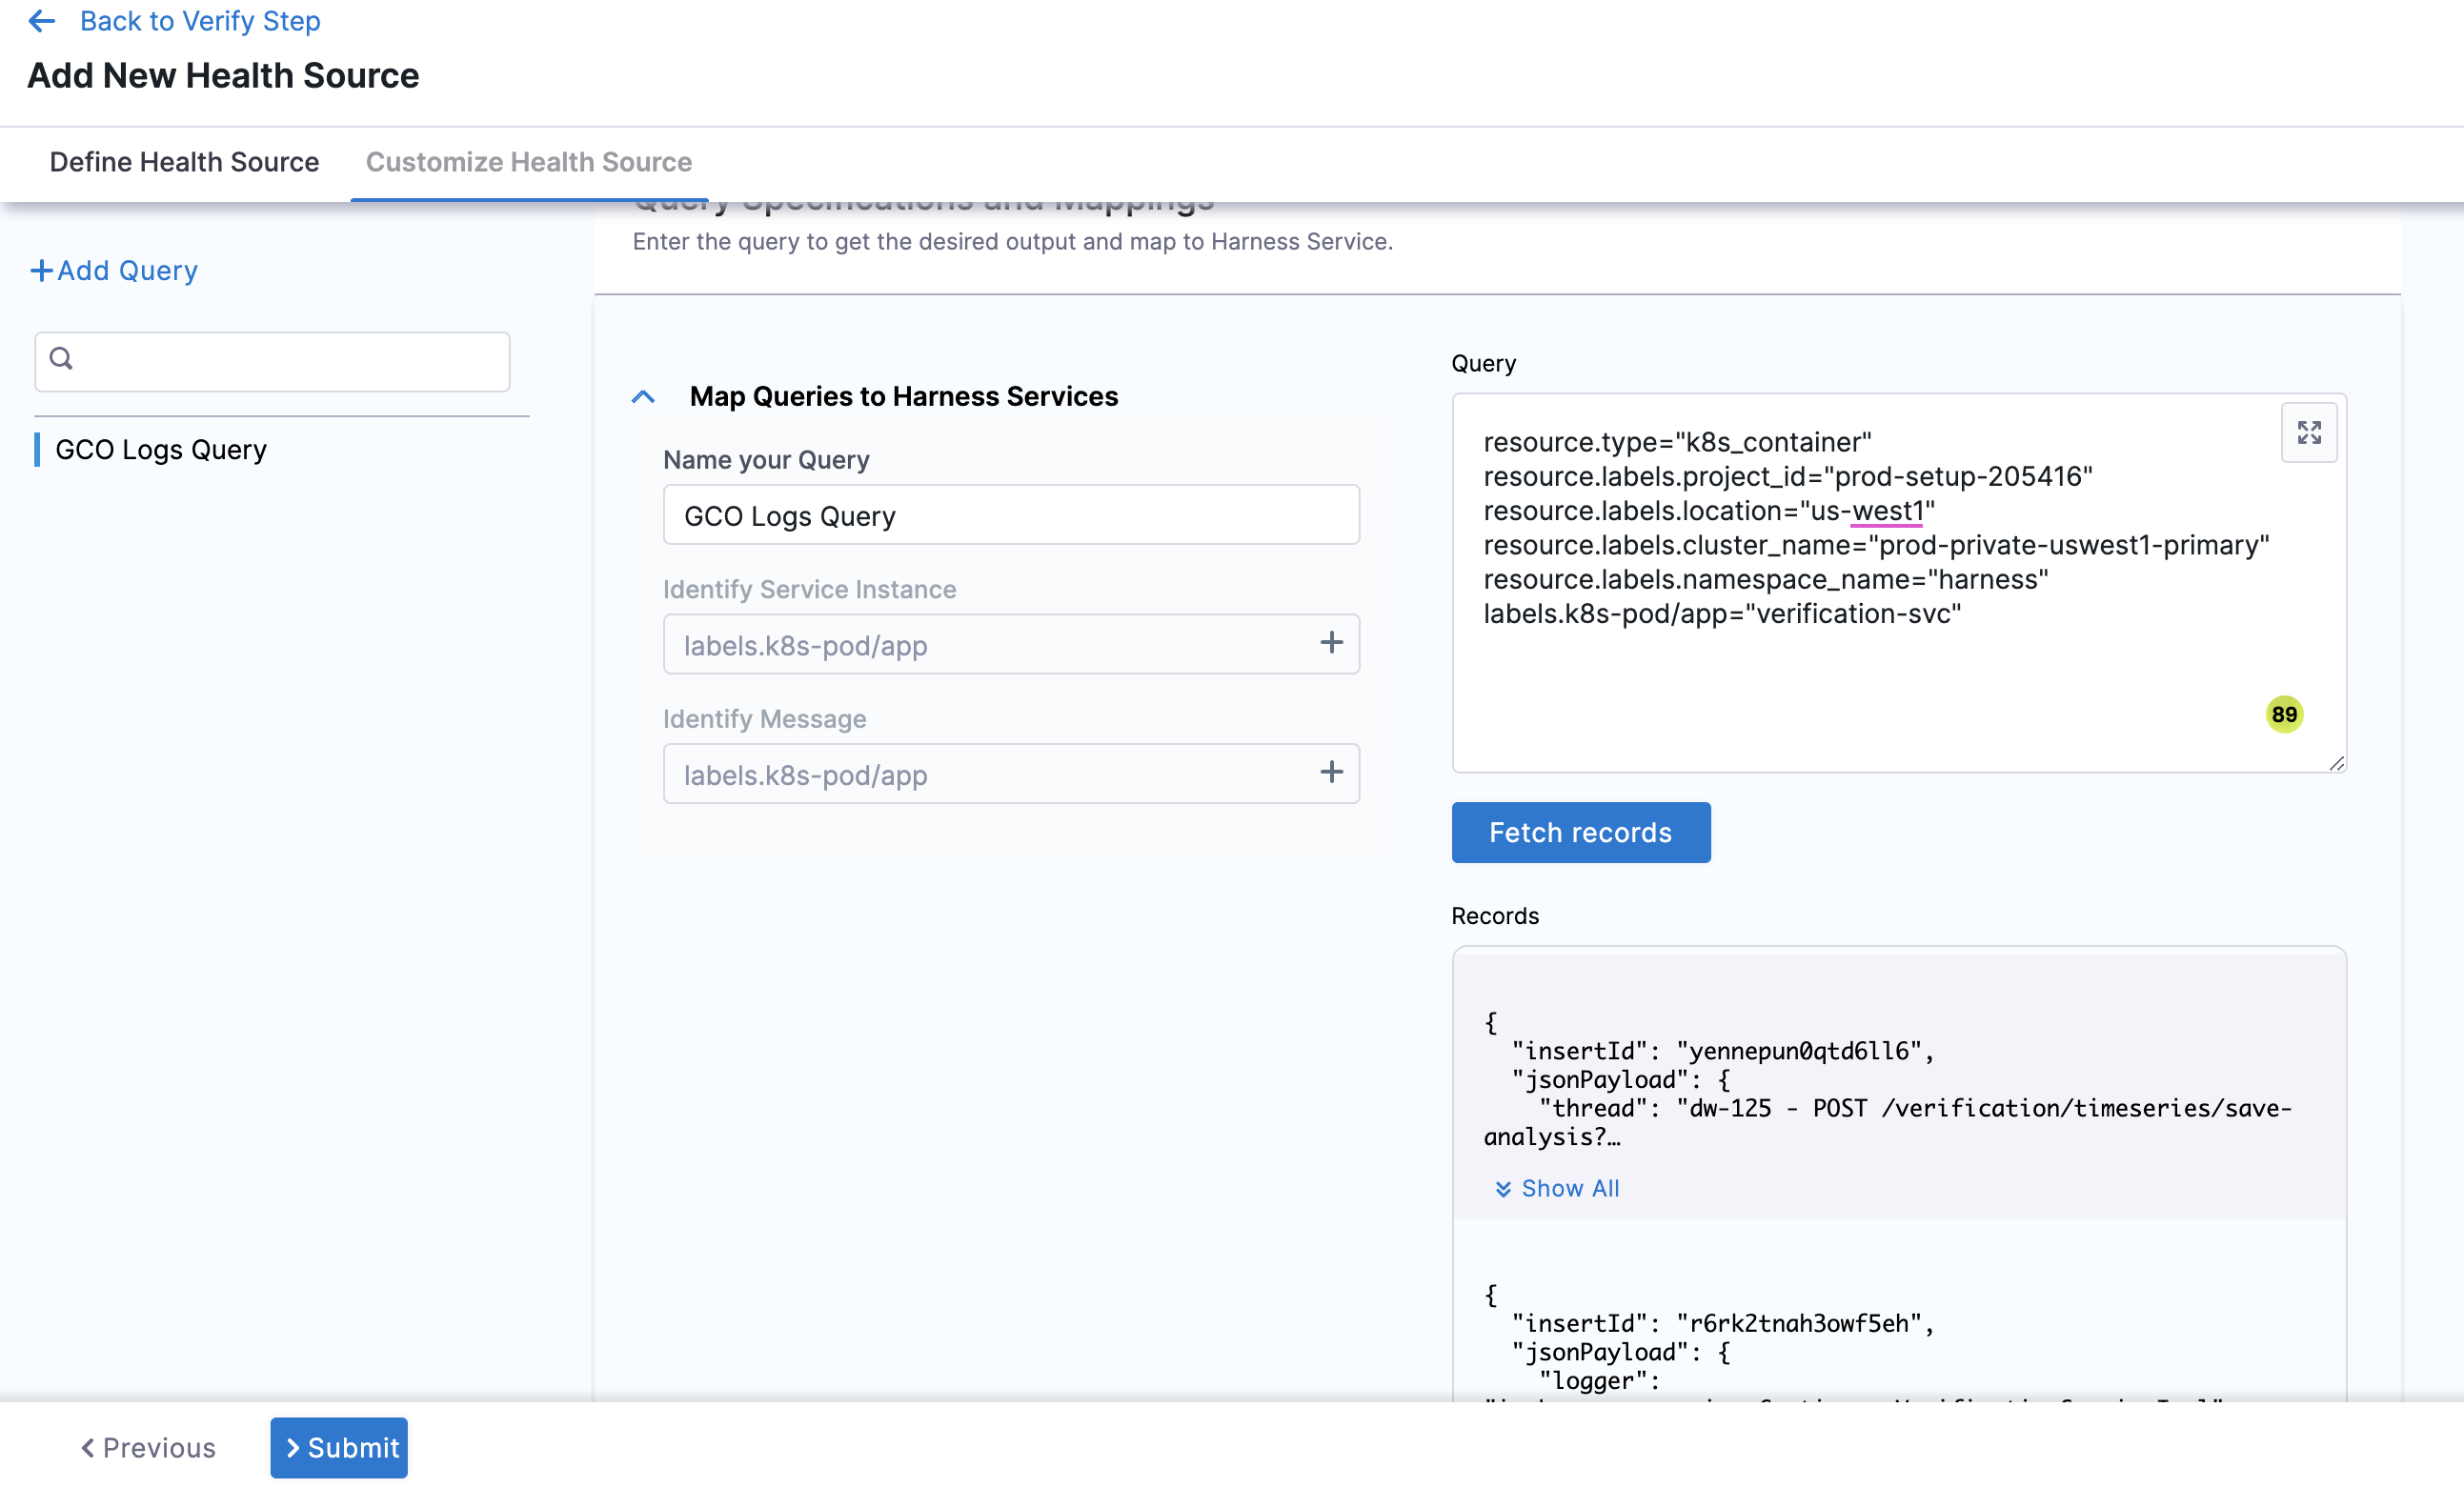This screenshot has width=2464, height=1488.
Task: Select Customize Health Source tab
Action: [528, 162]
